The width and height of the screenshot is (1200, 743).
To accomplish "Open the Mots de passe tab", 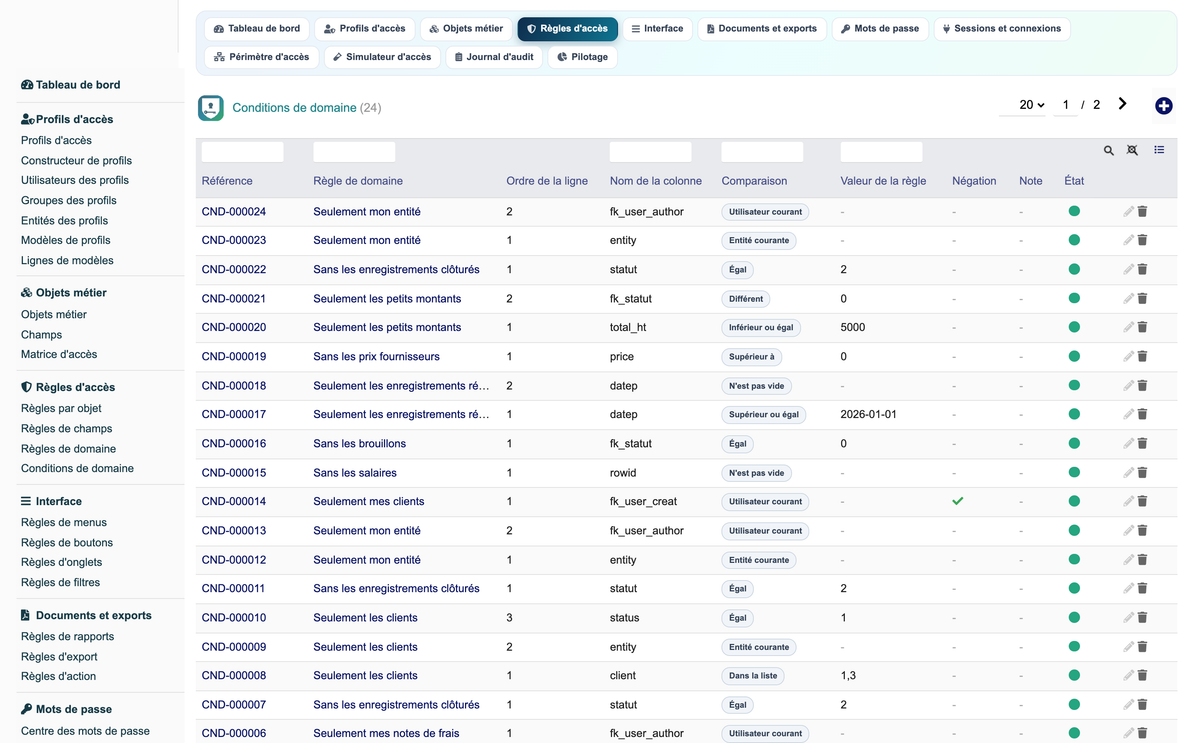I will 880,29.
